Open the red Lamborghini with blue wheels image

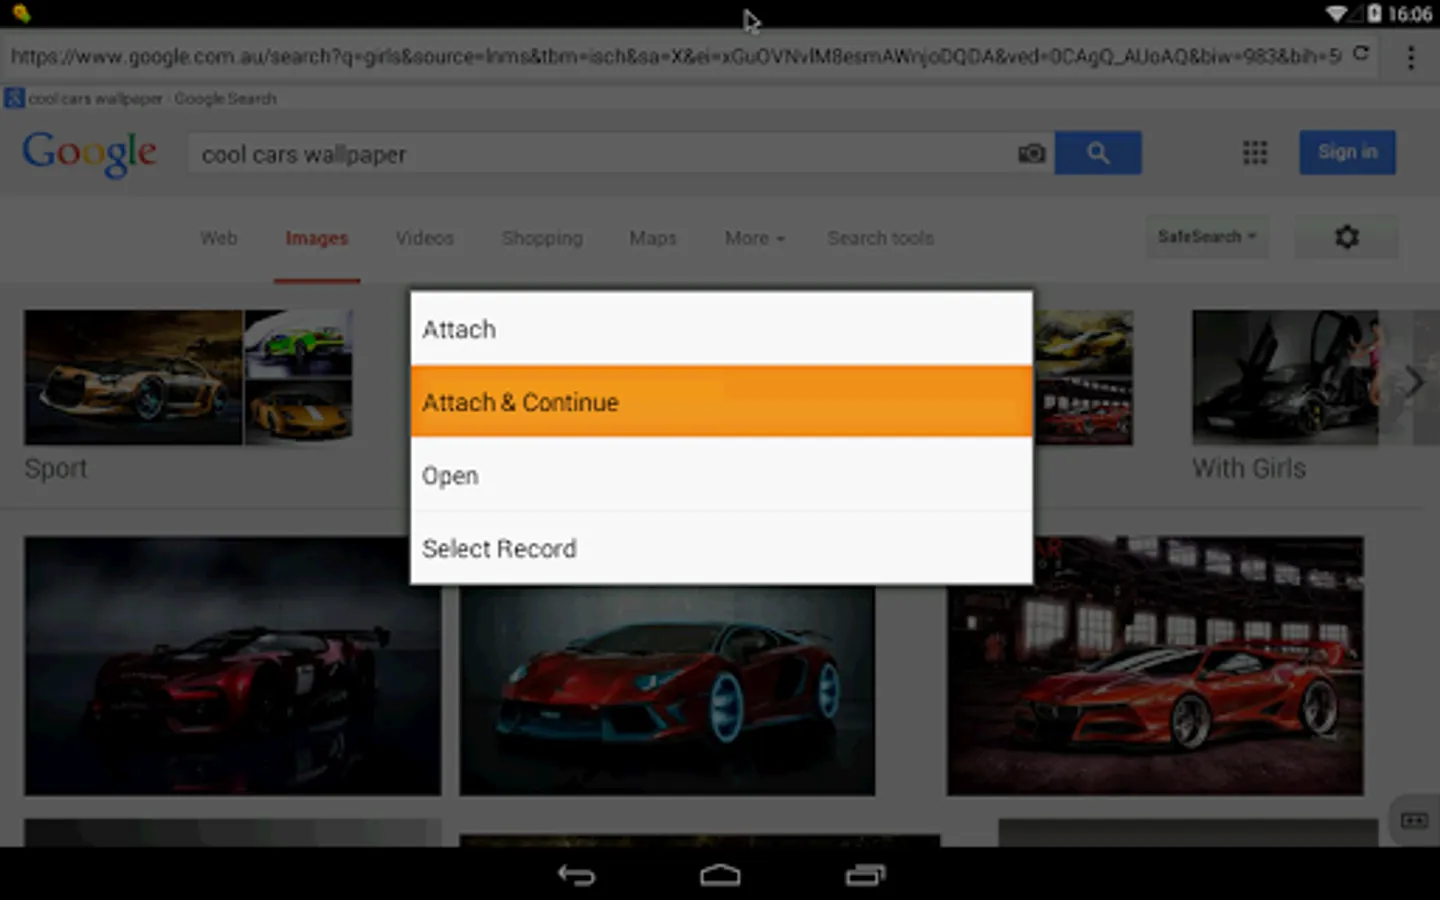tap(667, 690)
